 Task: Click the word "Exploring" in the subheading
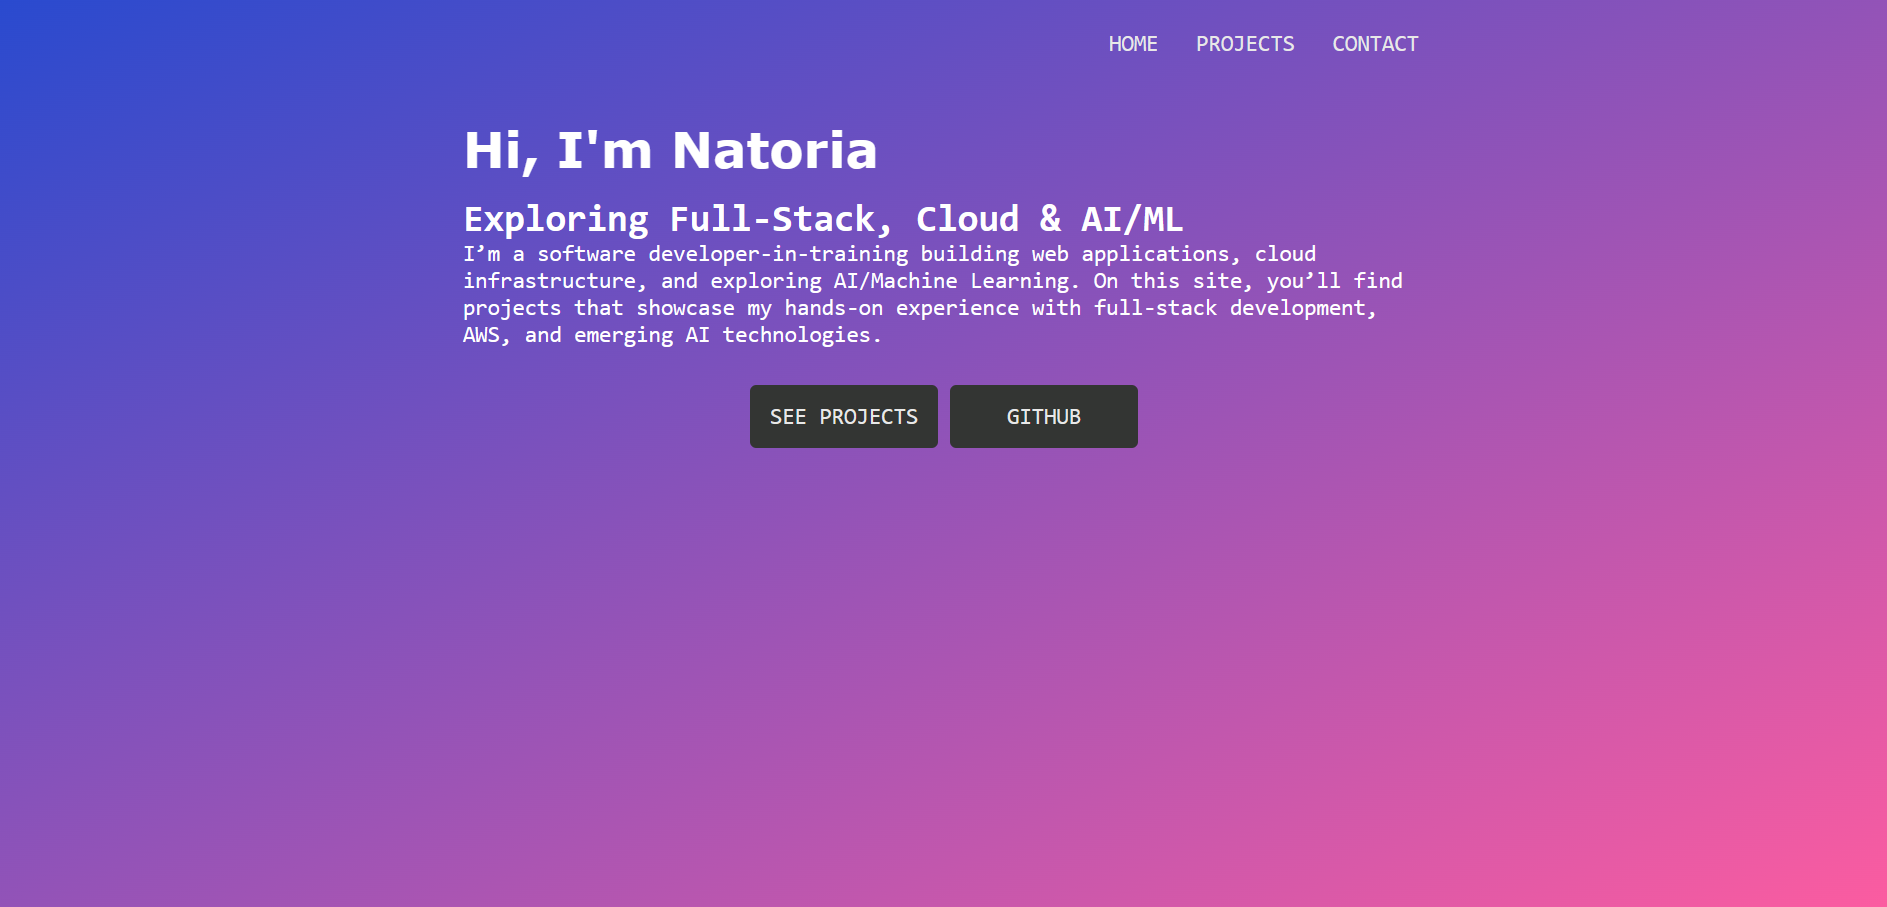[556, 219]
